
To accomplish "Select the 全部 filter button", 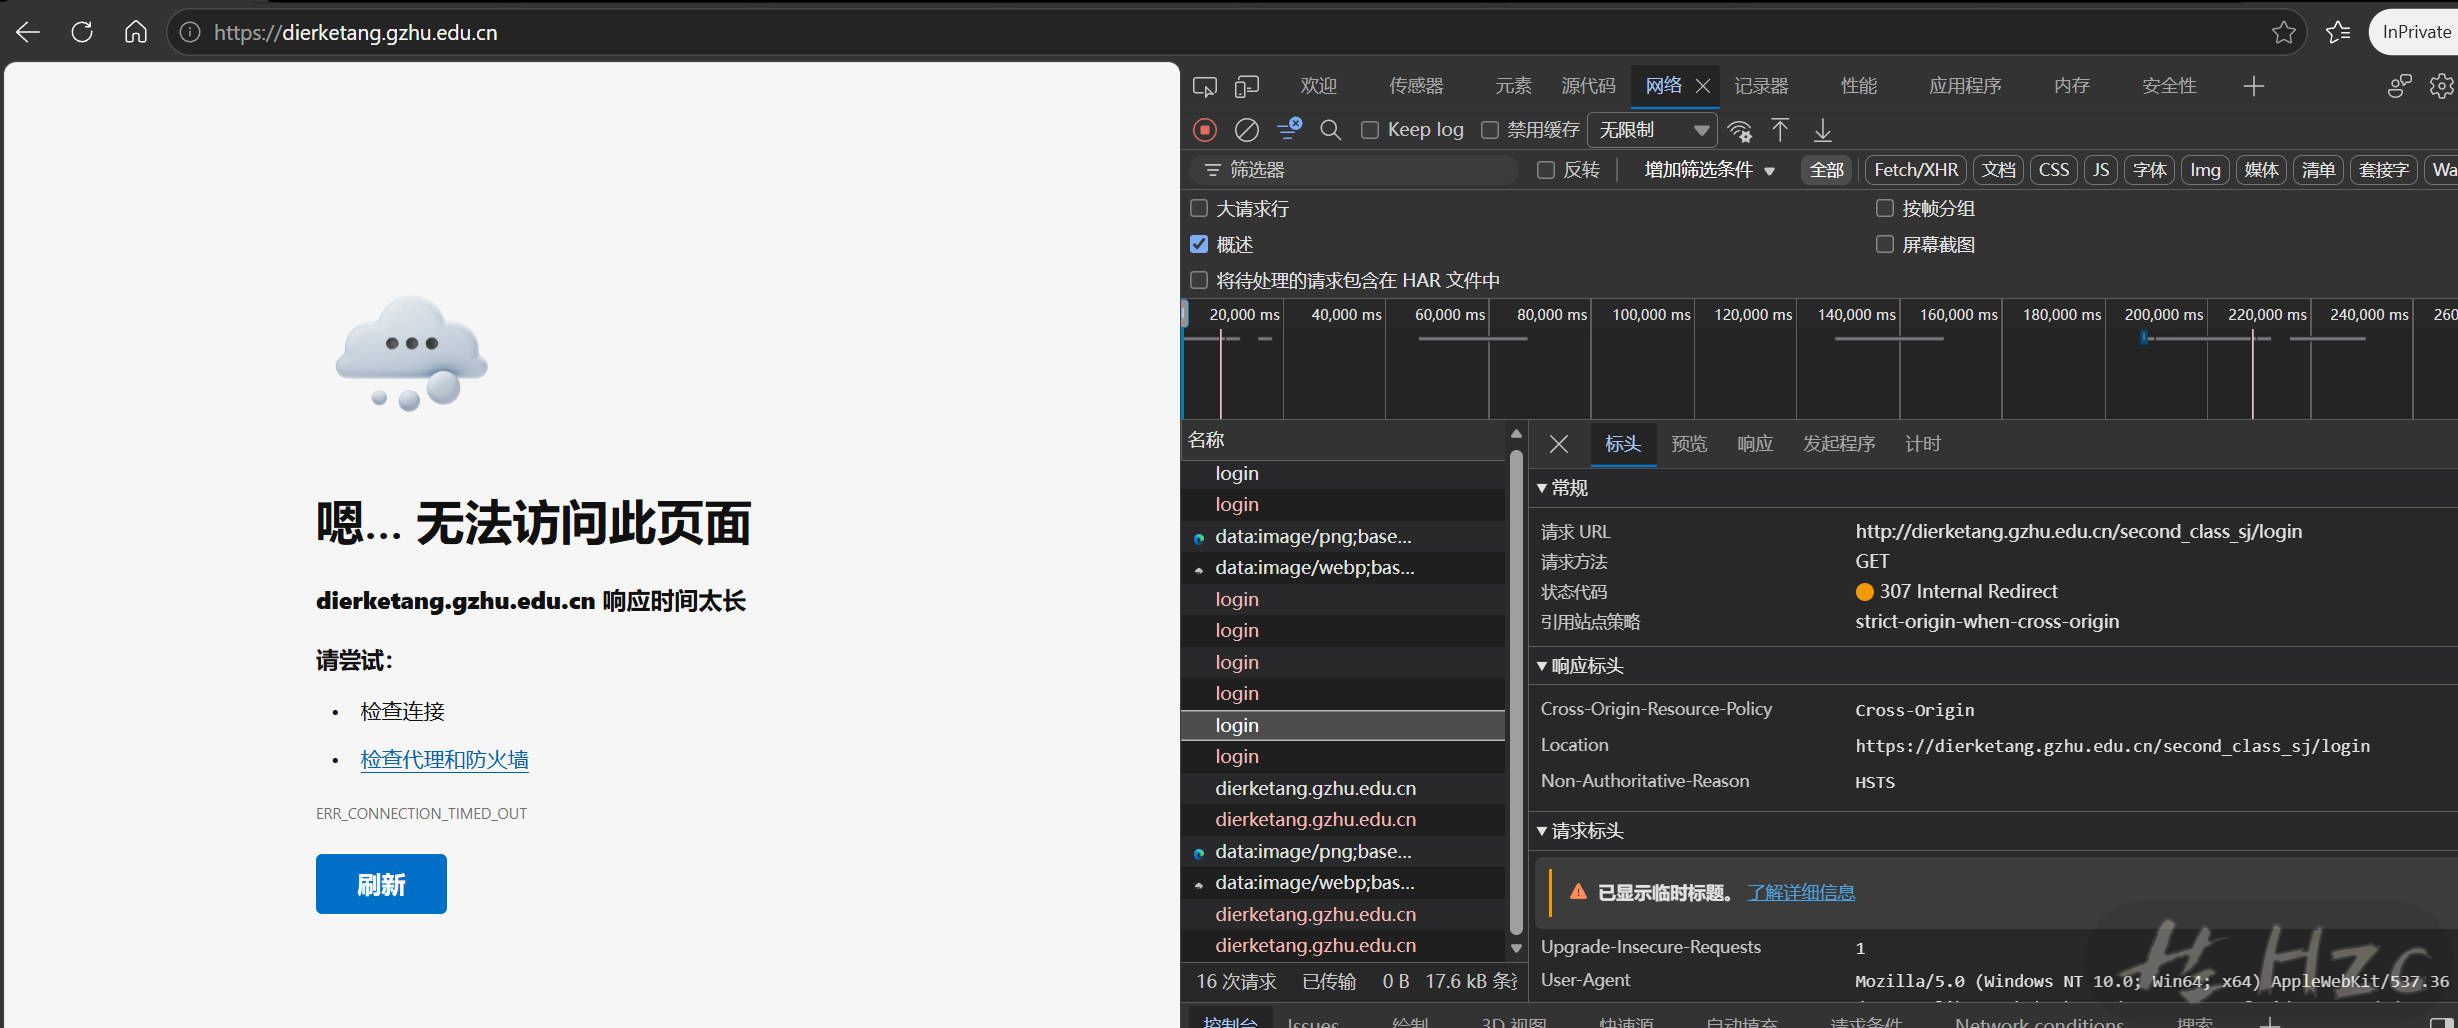I will [x=1827, y=170].
